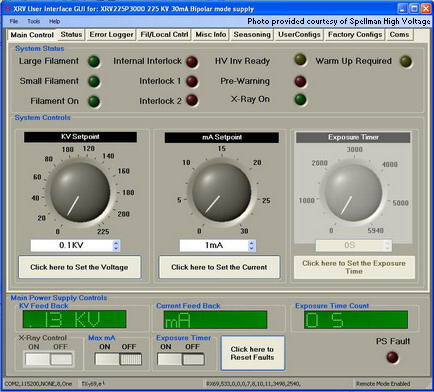The image size is (434, 392).
Task: Open the Fil/Local Cntrl tab
Action: click(x=164, y=34)
